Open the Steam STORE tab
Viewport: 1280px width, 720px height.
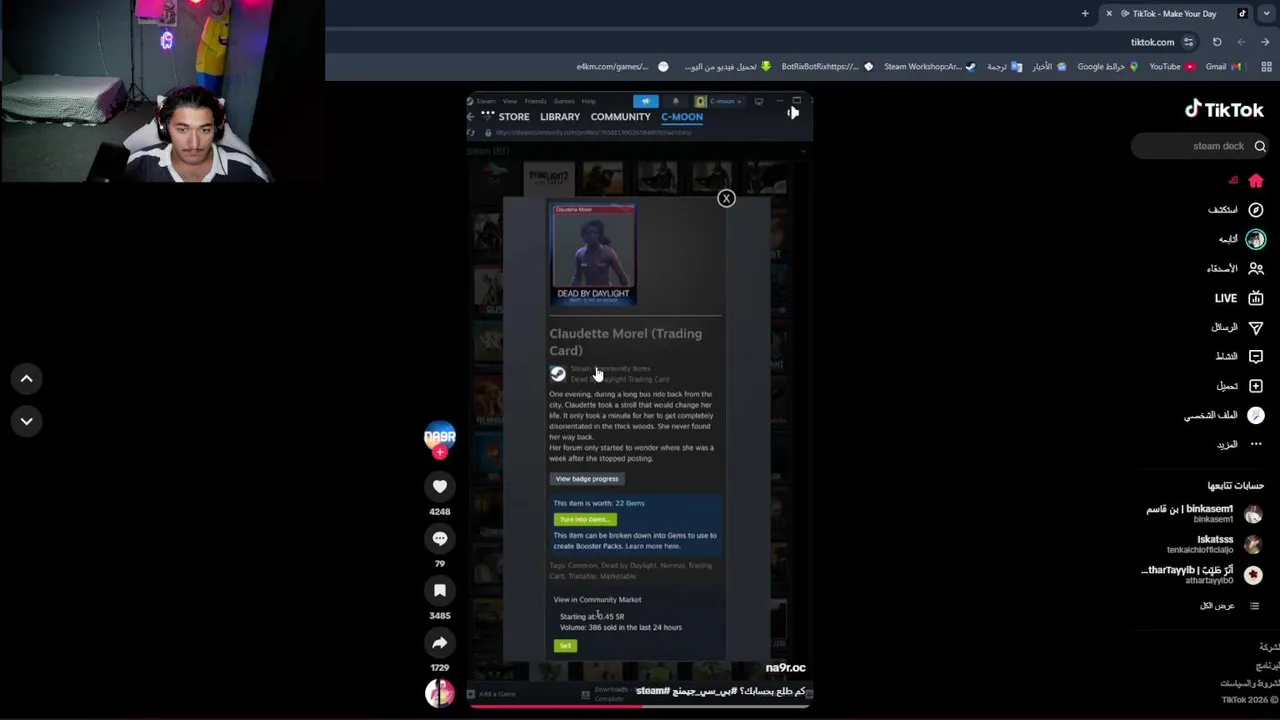[514, 117]
